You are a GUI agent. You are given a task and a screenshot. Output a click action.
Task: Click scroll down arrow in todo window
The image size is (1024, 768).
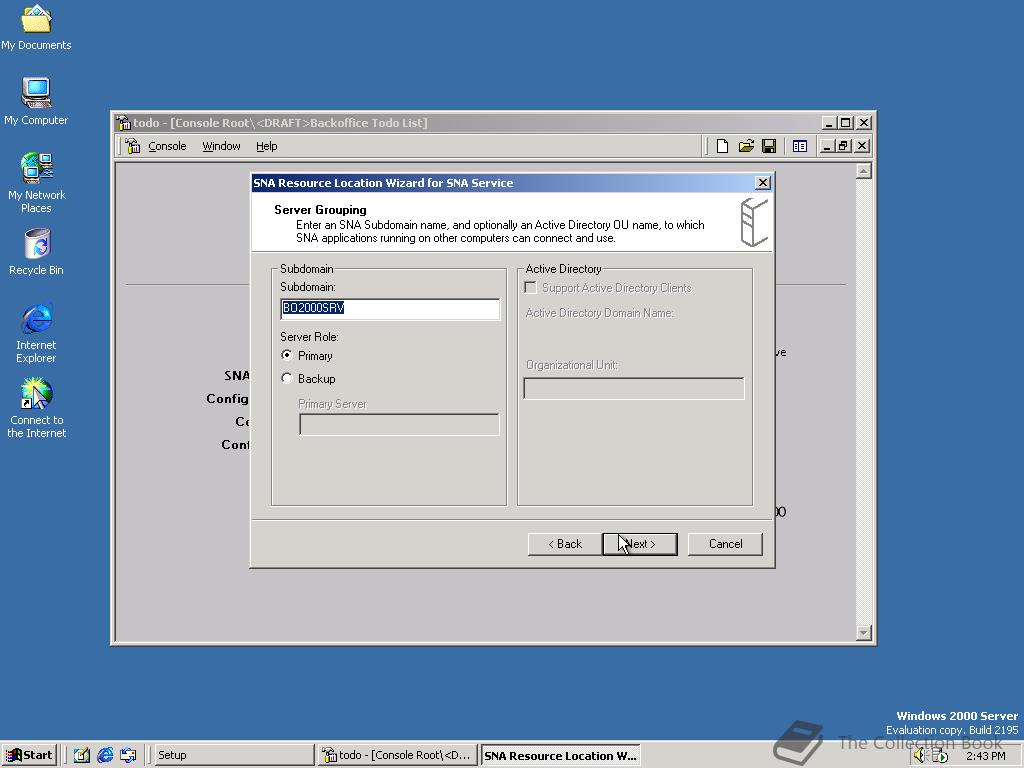coord(863,633)
